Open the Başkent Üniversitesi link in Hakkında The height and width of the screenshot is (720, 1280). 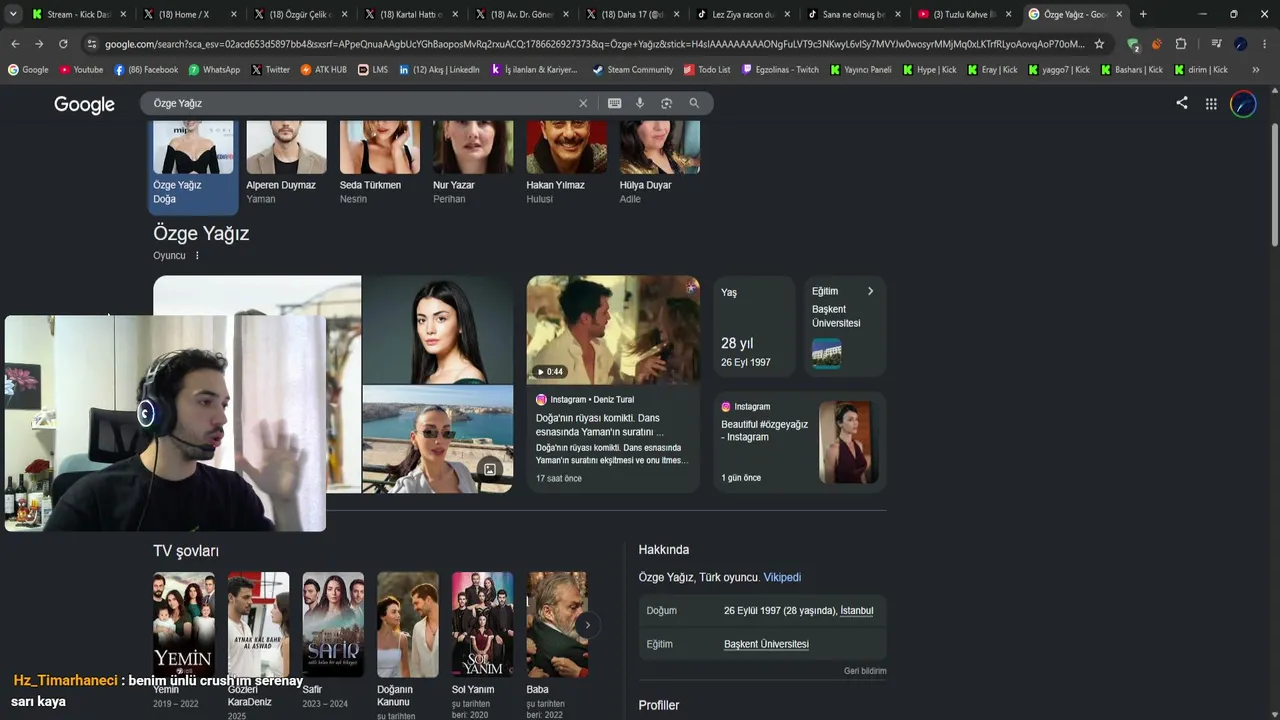click(x=766, y=644)
